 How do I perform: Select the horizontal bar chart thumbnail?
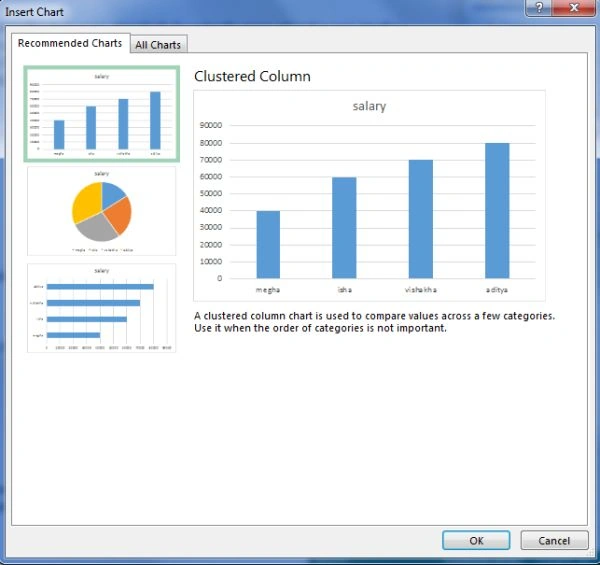click(x=101, y=308)
